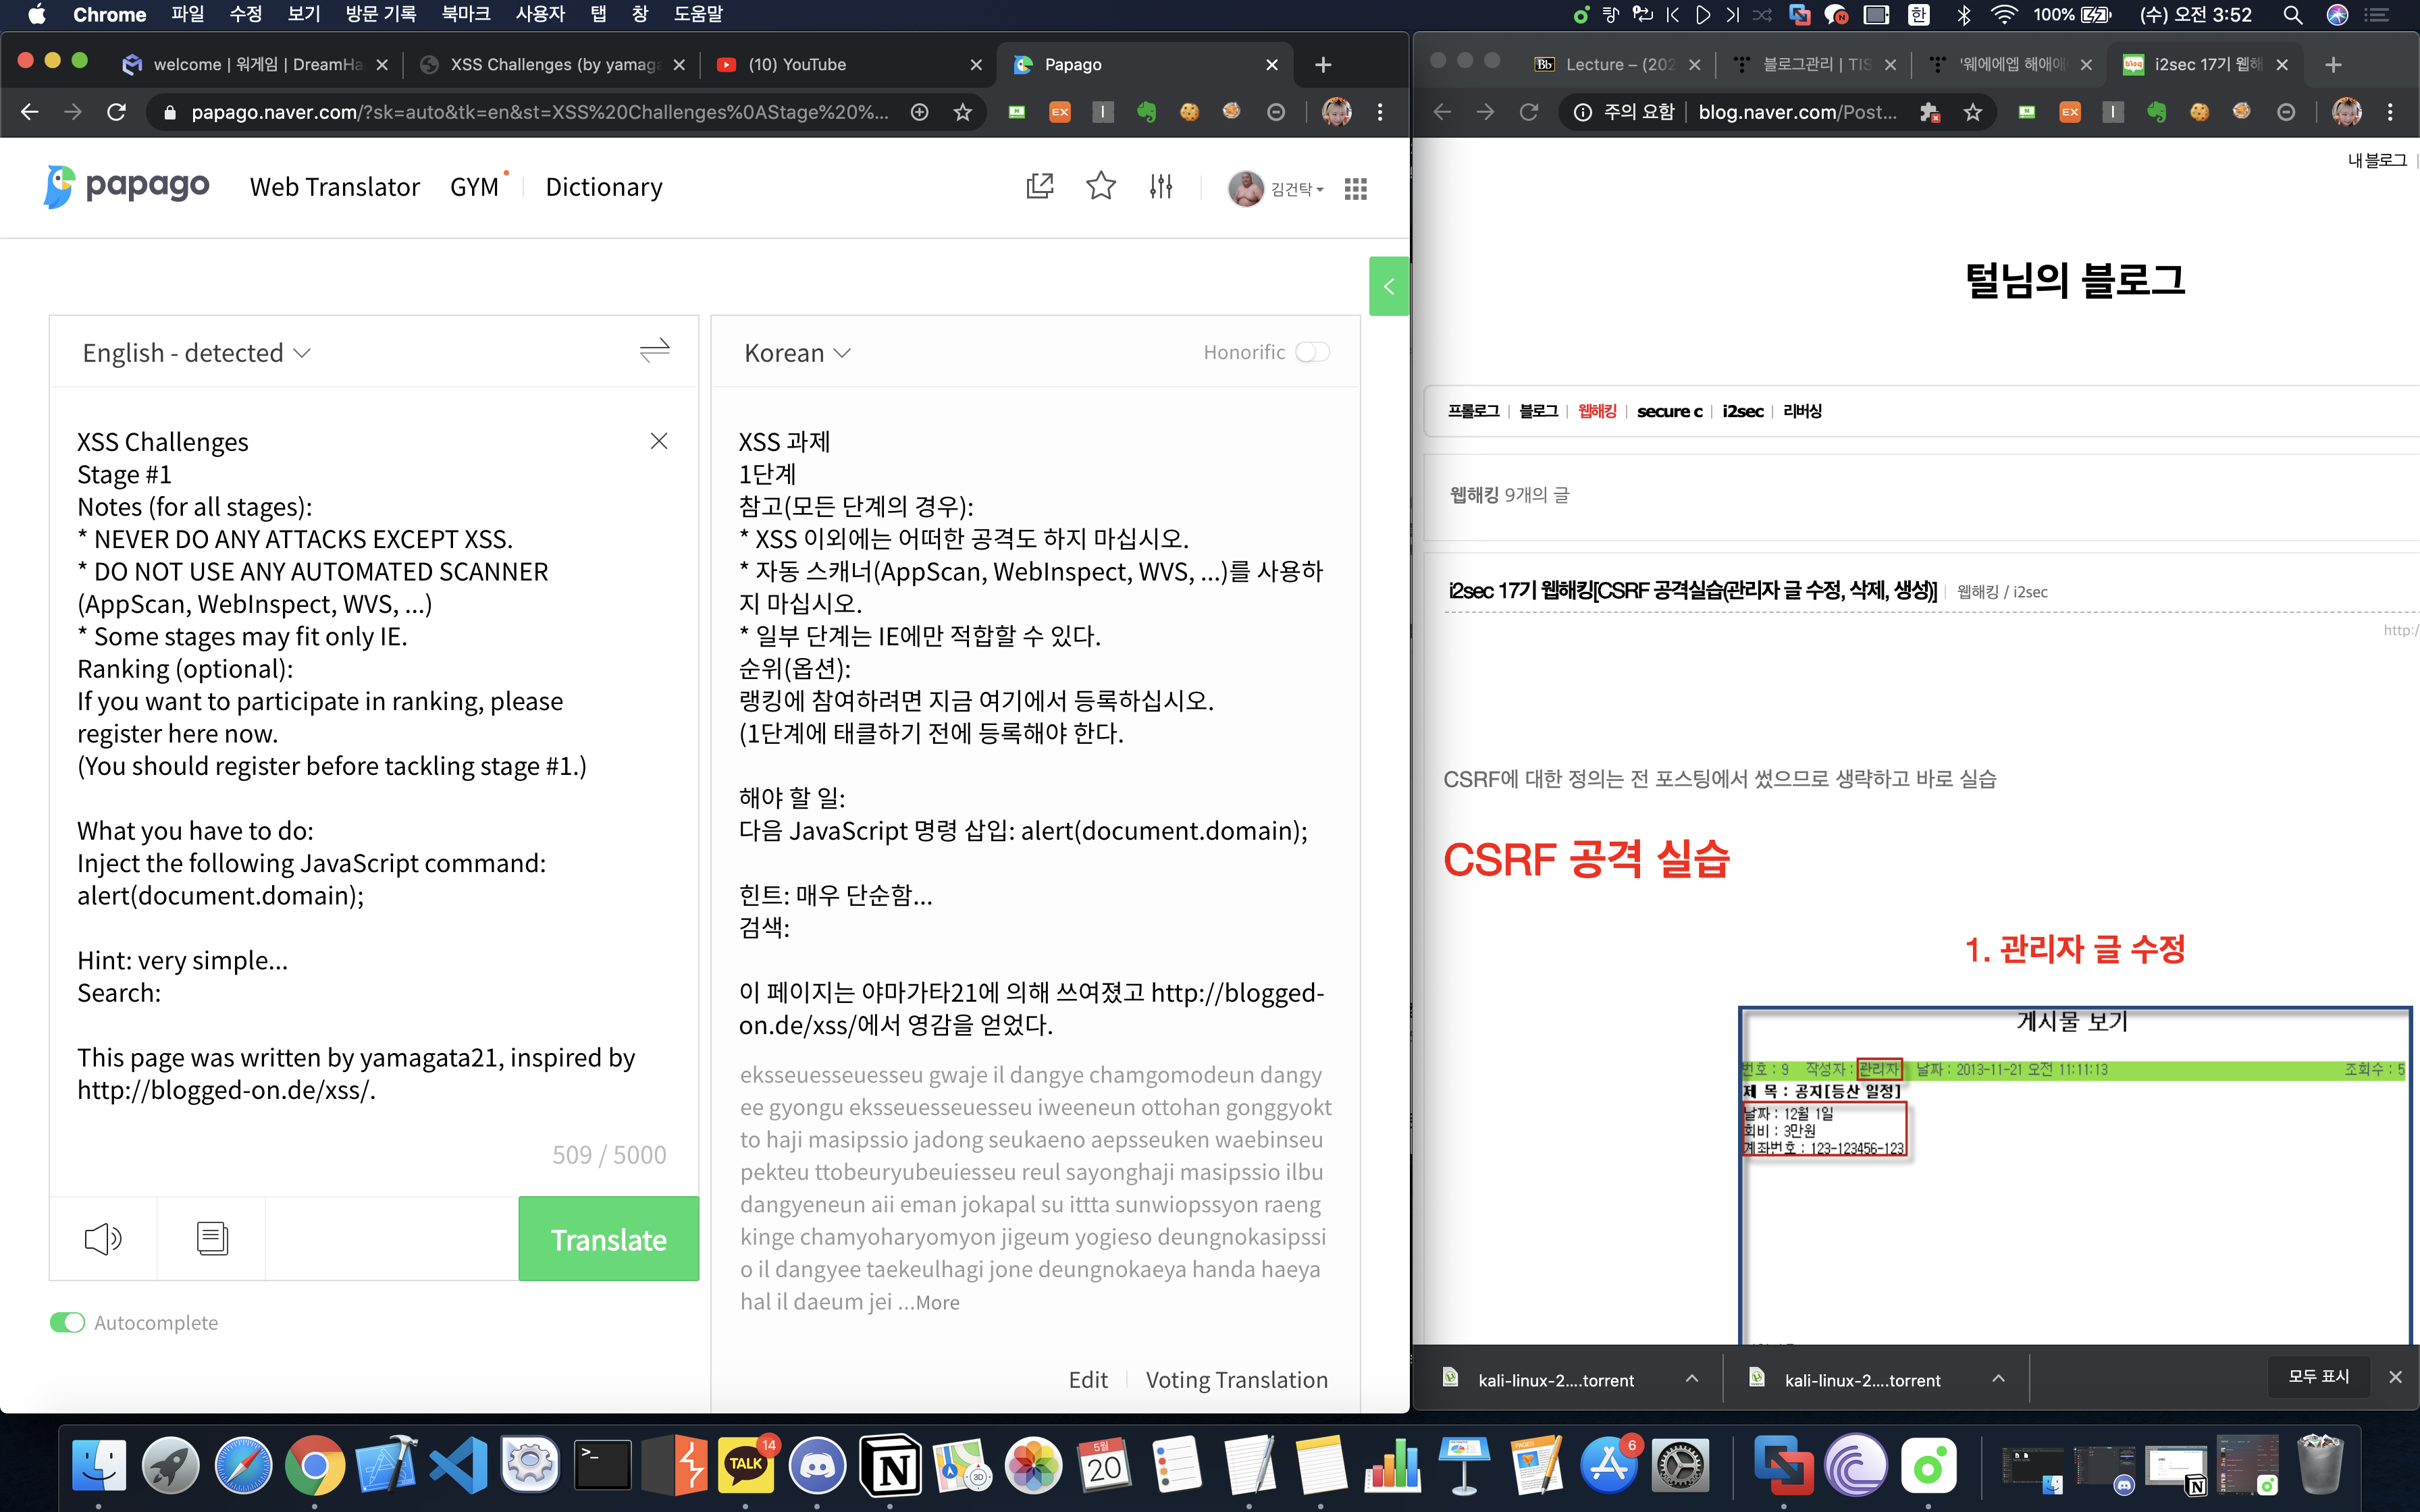Clear input text with X icon
The image size is (2420, 1512).
[658, 441]
